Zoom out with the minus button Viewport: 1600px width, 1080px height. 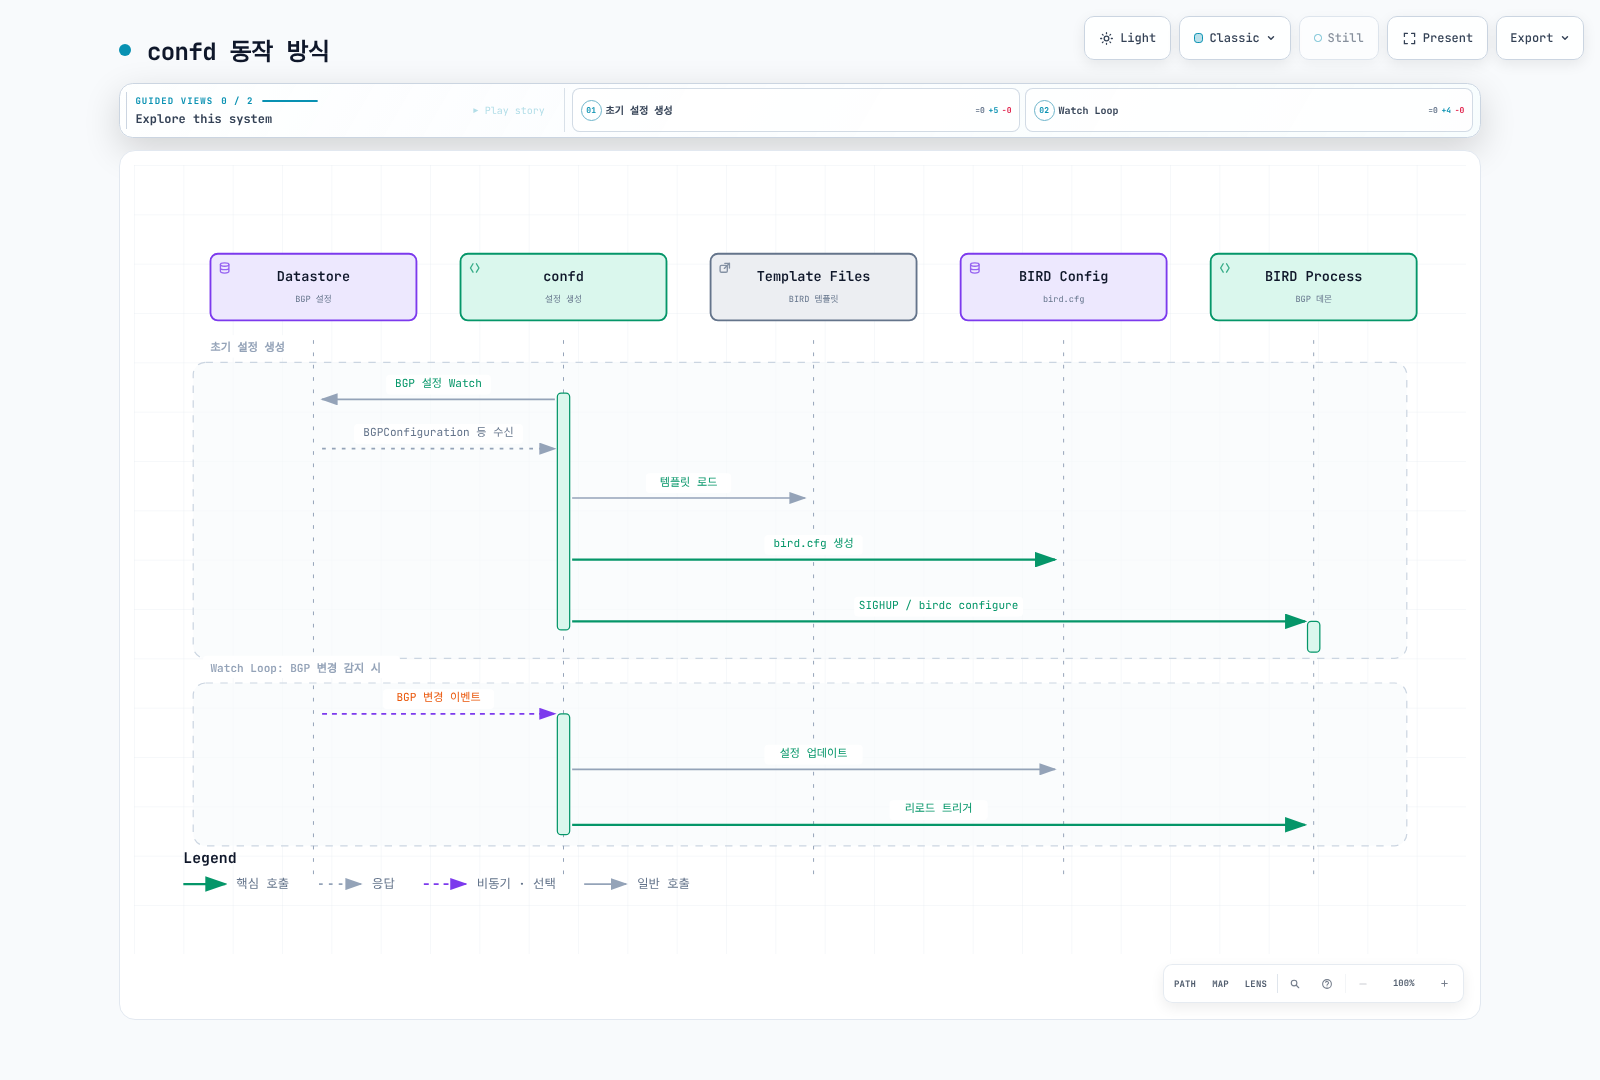click(x=1363, y=984)
